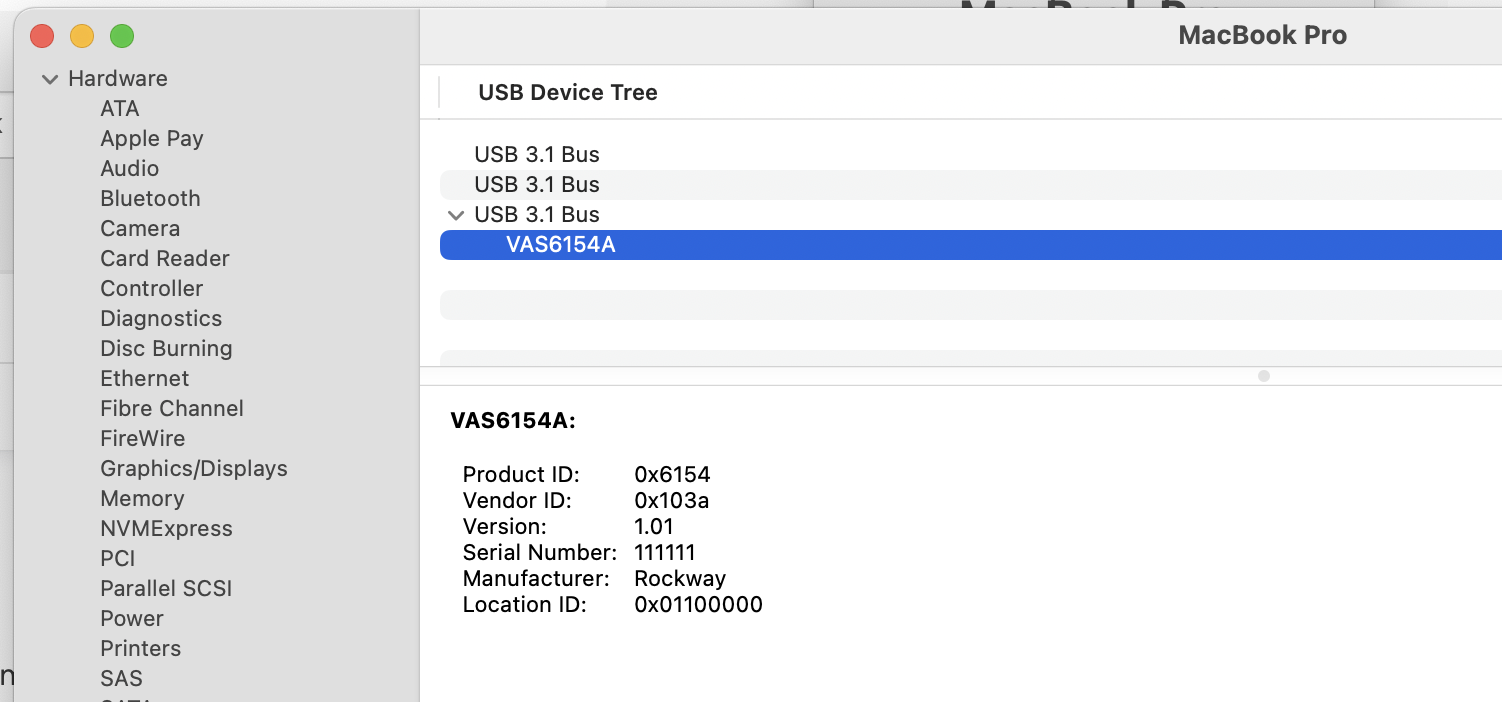Click the yellow minimize window button
Screen dimensions: 1502x702
[x=82, y=37]
